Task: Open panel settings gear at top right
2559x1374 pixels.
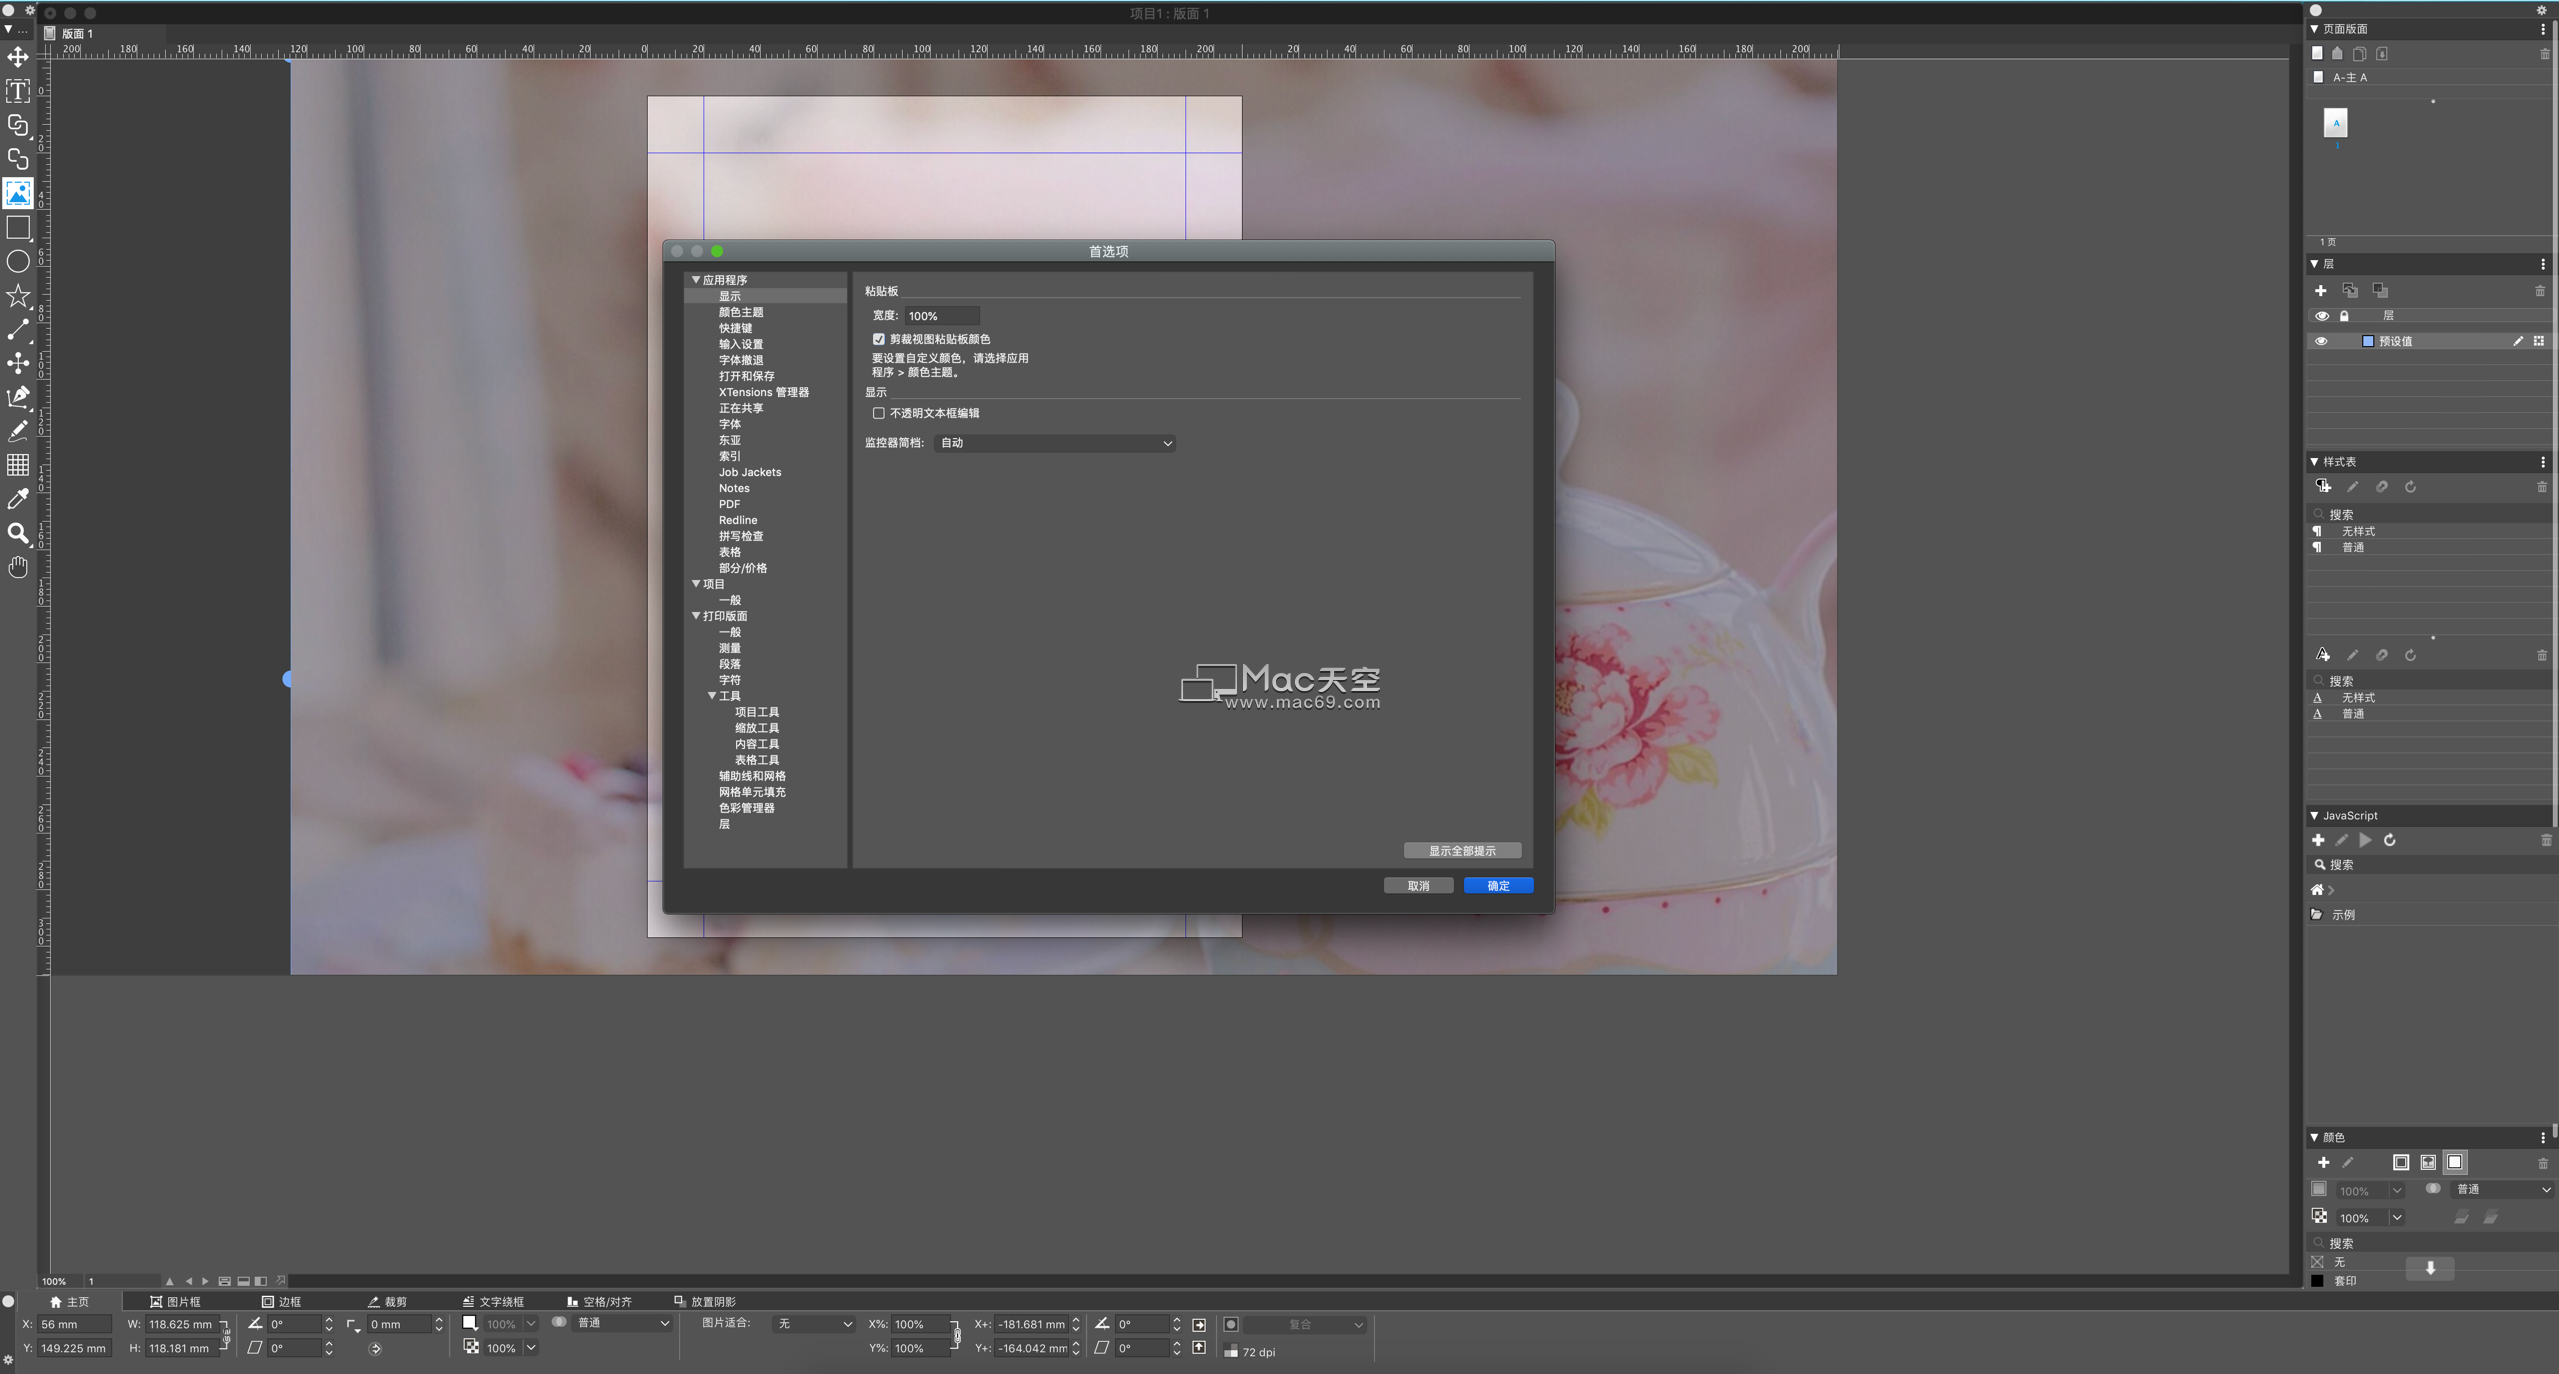Action: tap(2541, 10)
